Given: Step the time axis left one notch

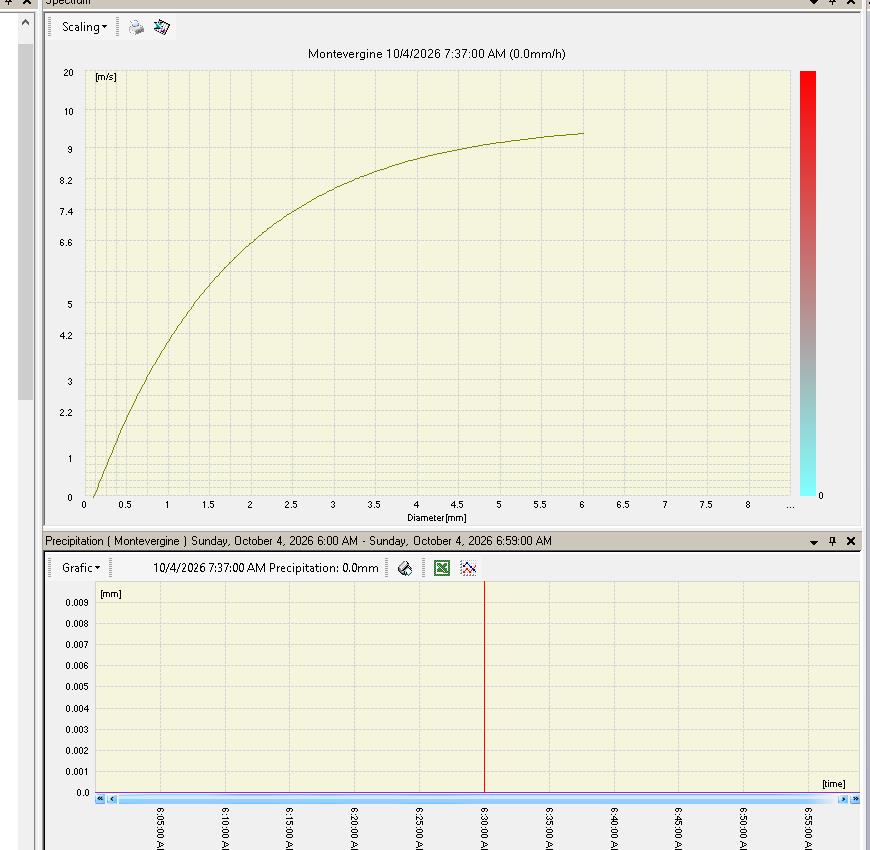Looking at the screenshot, I should click(112, 799).
